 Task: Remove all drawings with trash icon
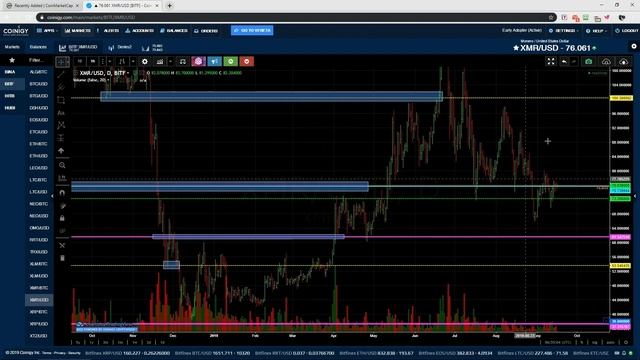pyautogui.click(x=62, y=258)
